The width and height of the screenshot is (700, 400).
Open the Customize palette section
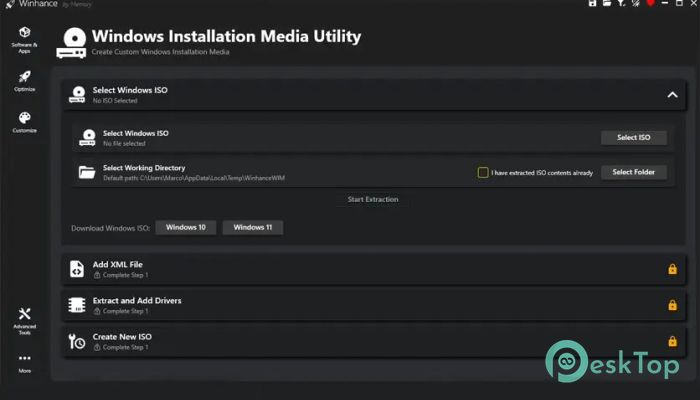(x=25, y=122)
